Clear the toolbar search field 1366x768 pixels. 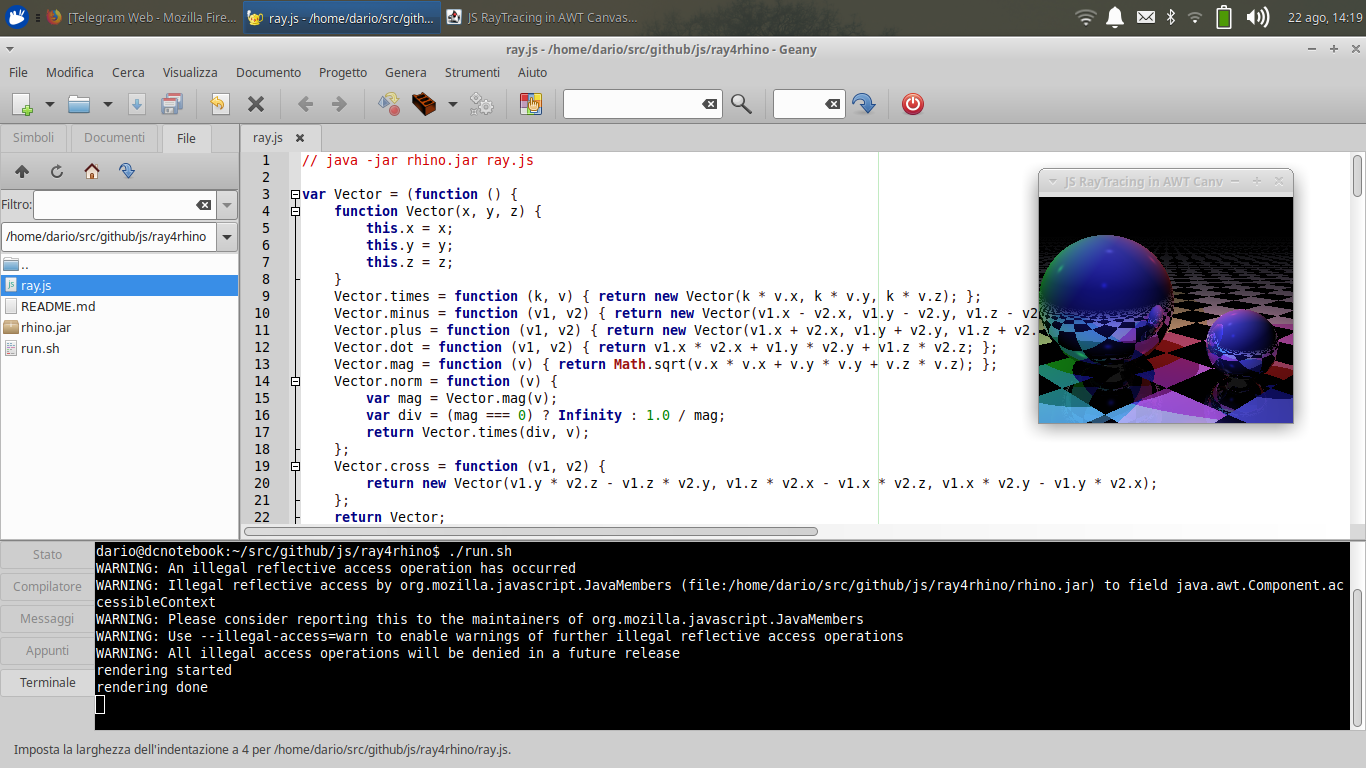pos(709,104)
